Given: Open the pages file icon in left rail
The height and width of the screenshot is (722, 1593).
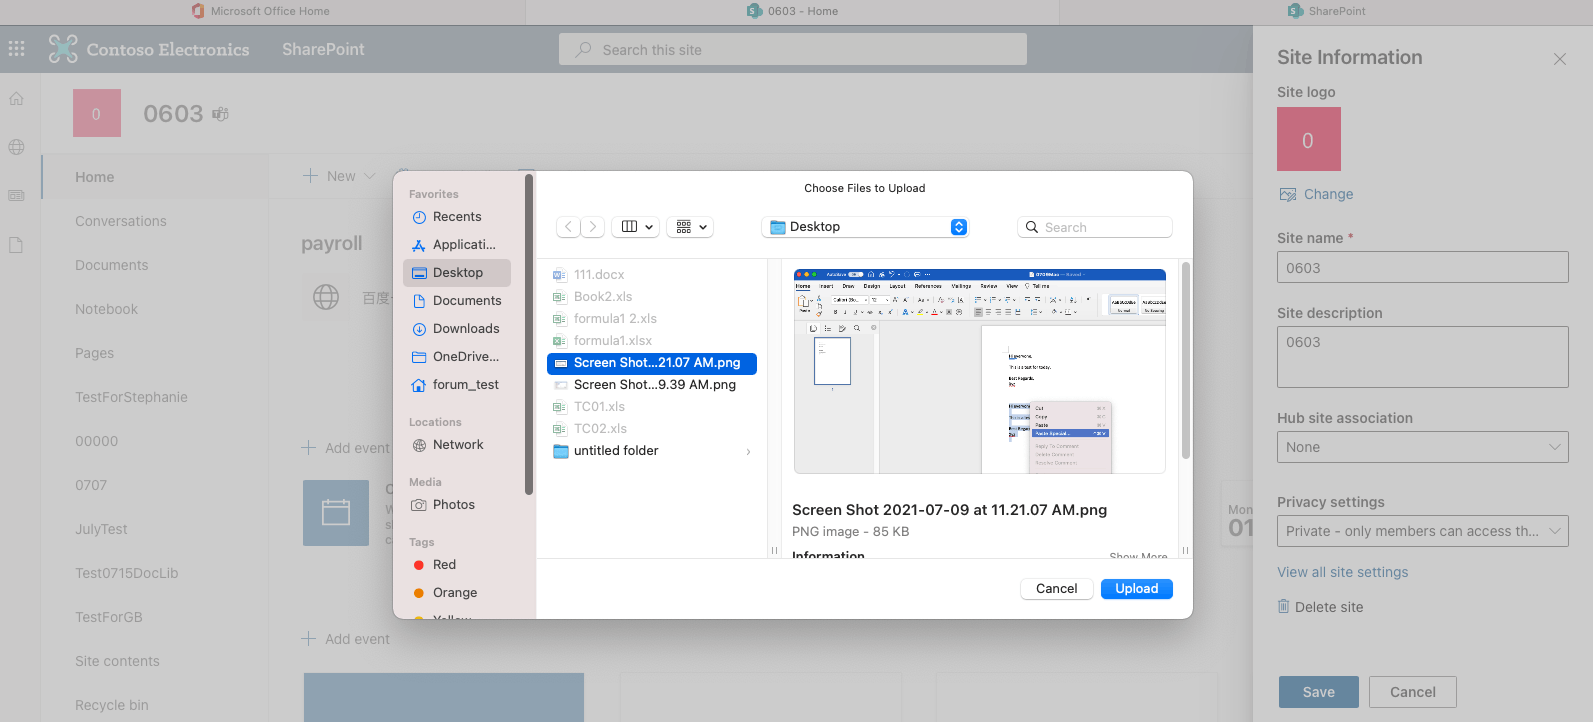Looking at the screenshot, I should click(x=16, y=245).
